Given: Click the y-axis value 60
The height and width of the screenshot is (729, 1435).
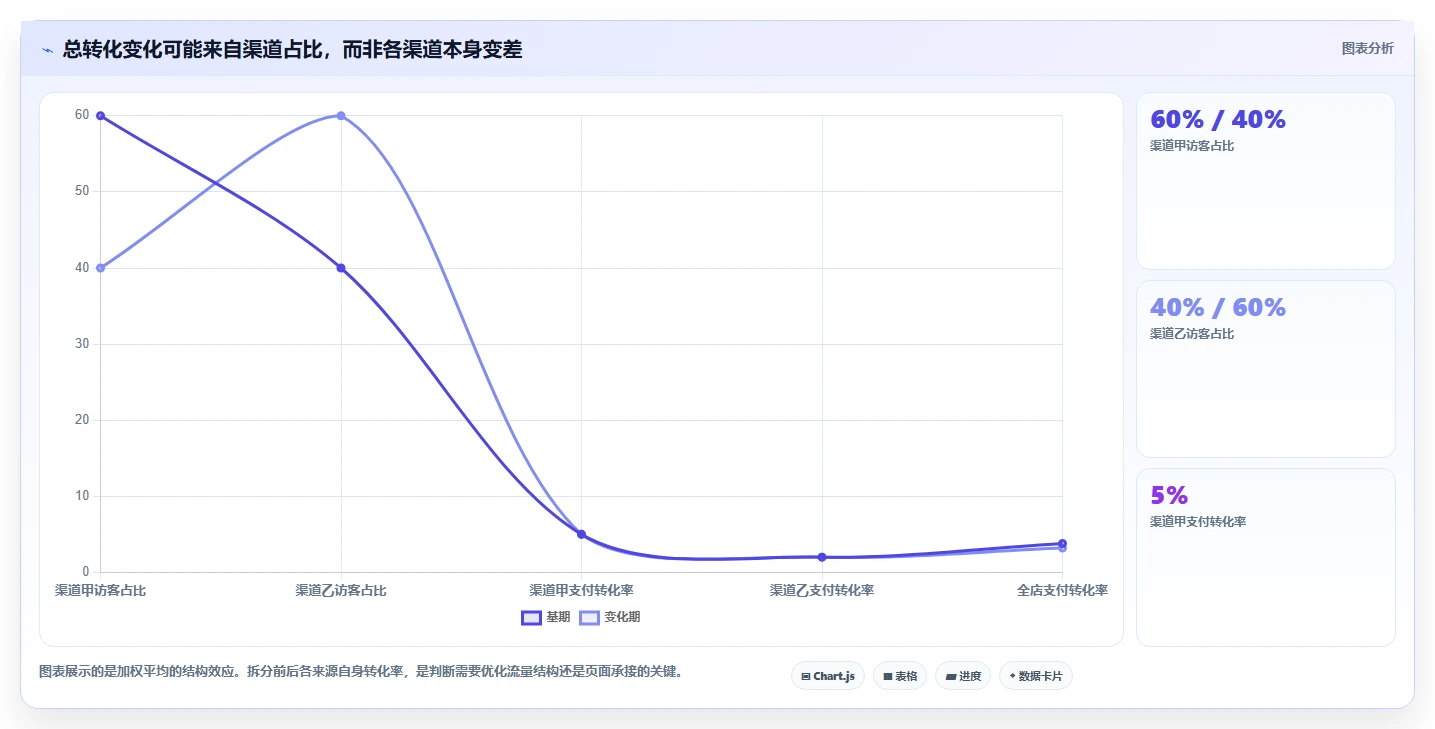Looking at the screenshot, I should point(82,115).
